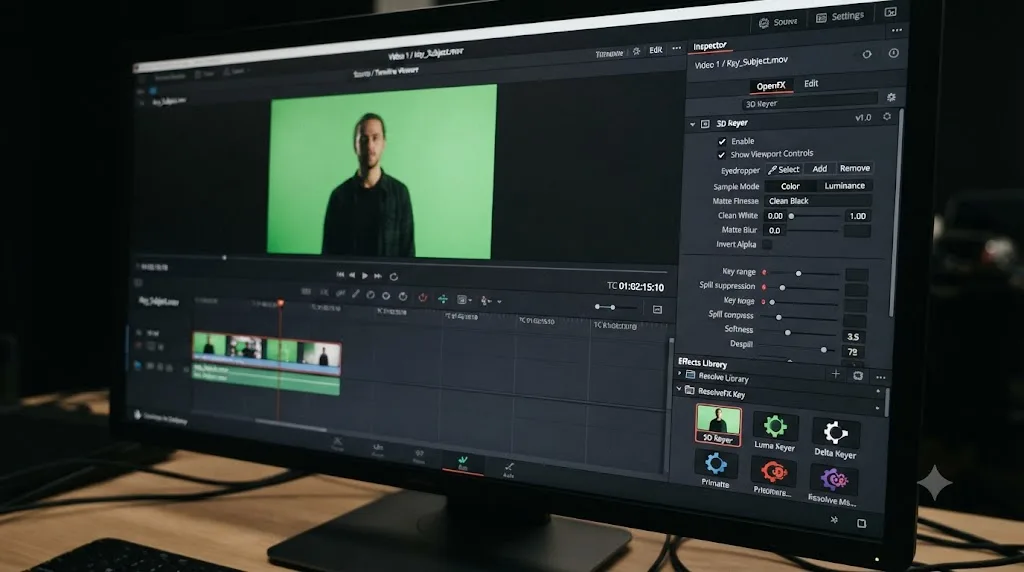The height and width of the screenshot is (572, 1024).
Task: Open Settings in the top bar
Action: point(840,16)
